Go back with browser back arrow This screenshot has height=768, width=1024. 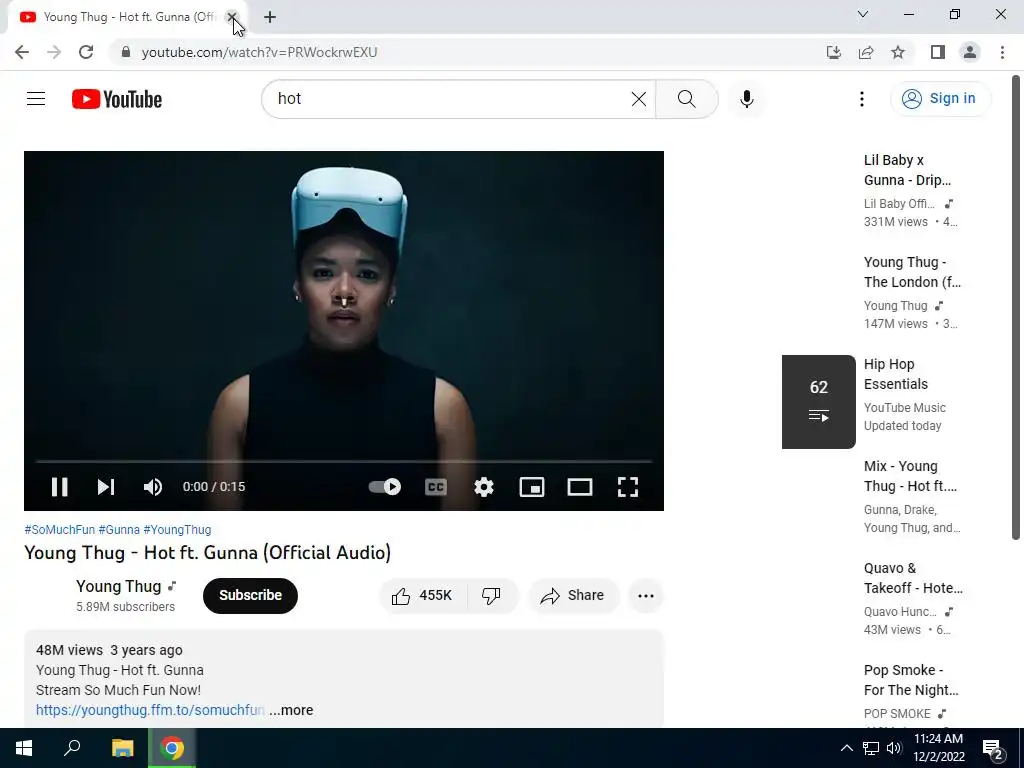point(22,52)
